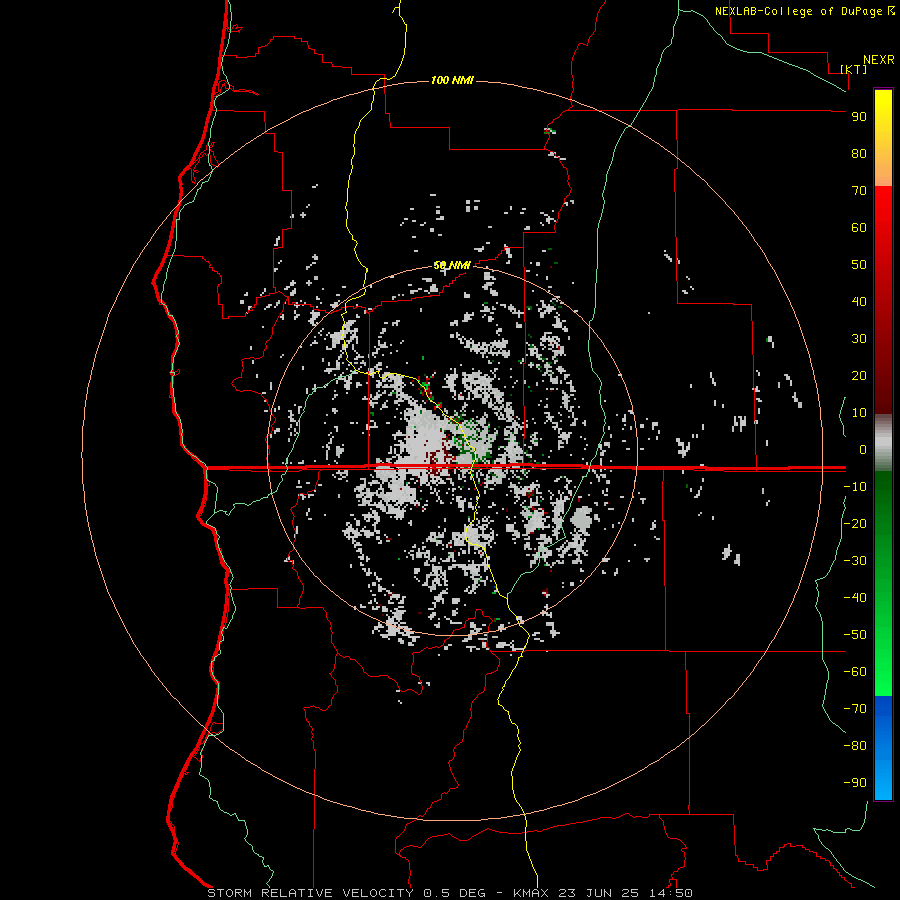Click the 50 value on the color scale

click(859, 265)
